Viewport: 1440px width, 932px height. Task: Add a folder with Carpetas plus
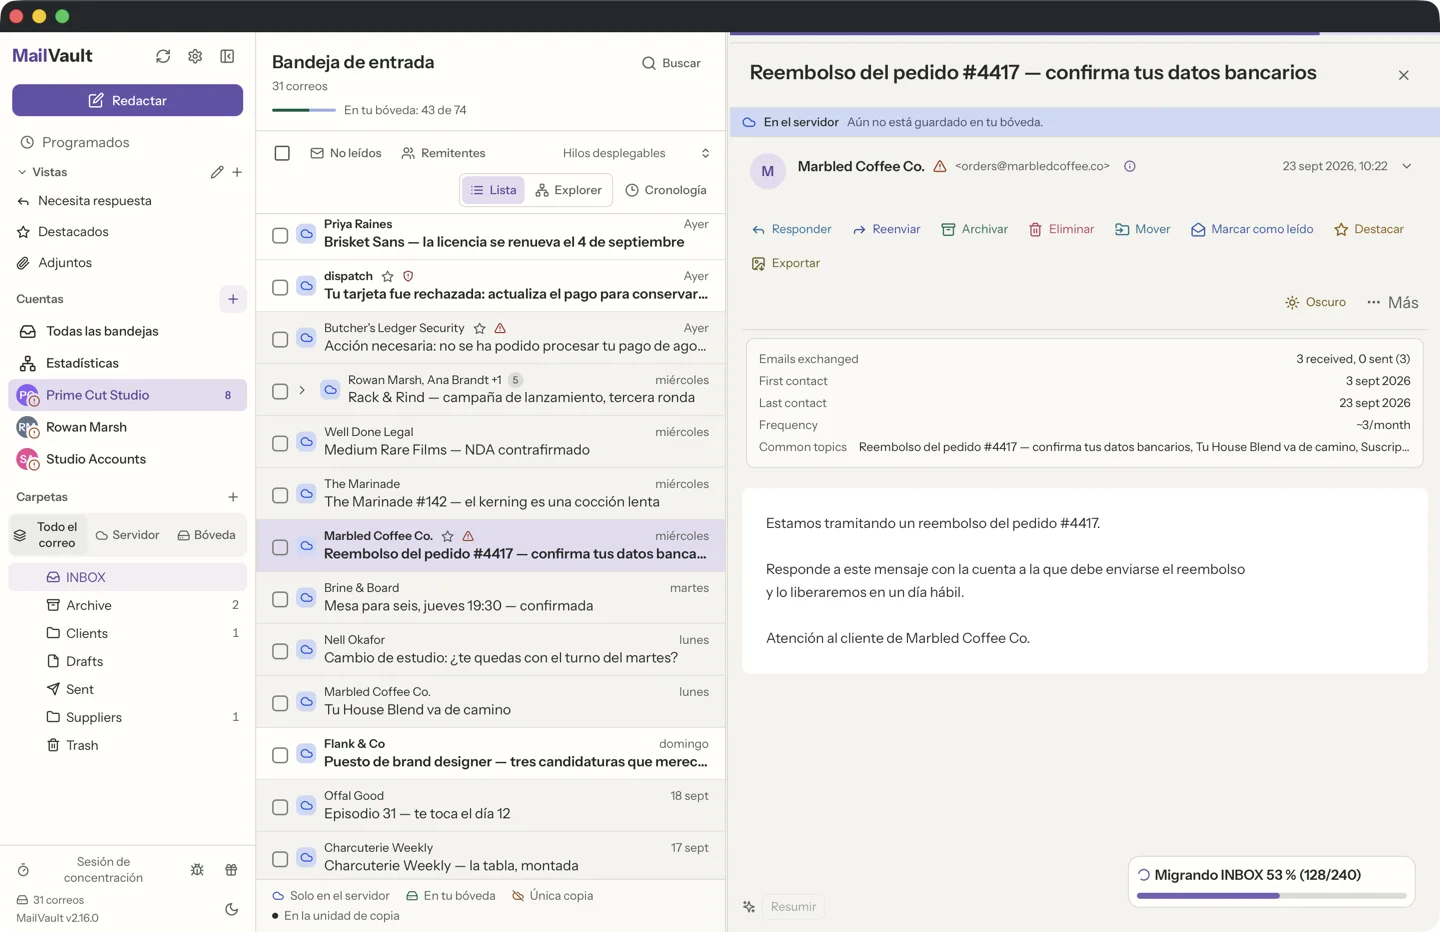pyautogui.click(x=233, y=497)
